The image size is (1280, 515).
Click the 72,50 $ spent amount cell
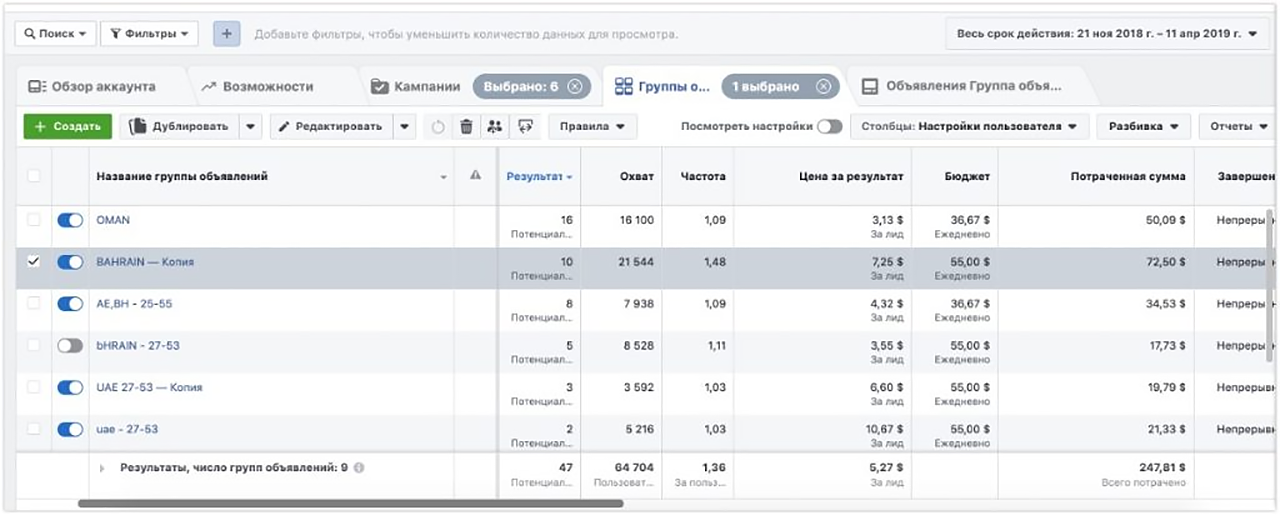tap(1166, 262)
